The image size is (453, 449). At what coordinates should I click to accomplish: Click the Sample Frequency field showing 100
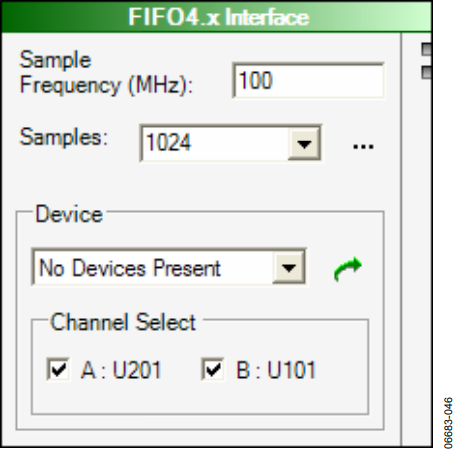tap(308, 80)
